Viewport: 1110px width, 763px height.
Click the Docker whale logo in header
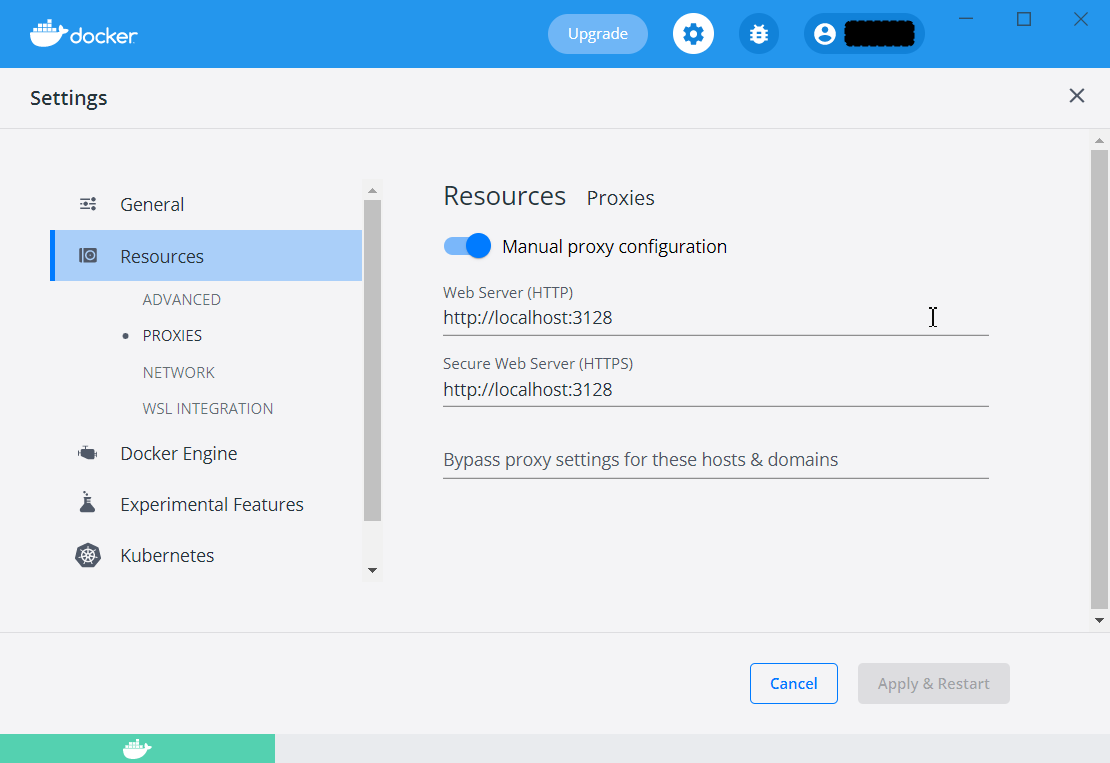tap(84, 34)
